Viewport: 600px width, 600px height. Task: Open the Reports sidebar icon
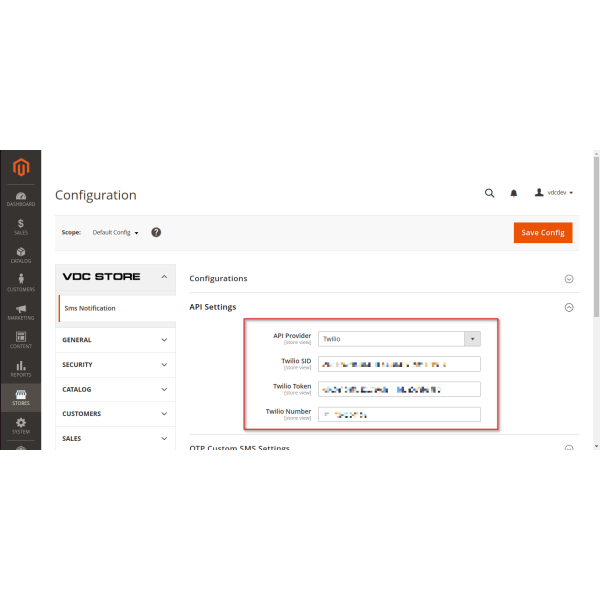20,369
